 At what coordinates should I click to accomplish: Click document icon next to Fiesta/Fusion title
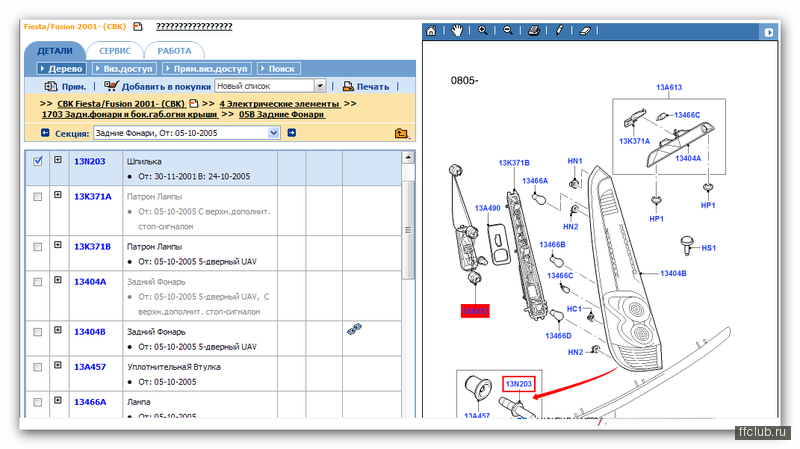138,26
